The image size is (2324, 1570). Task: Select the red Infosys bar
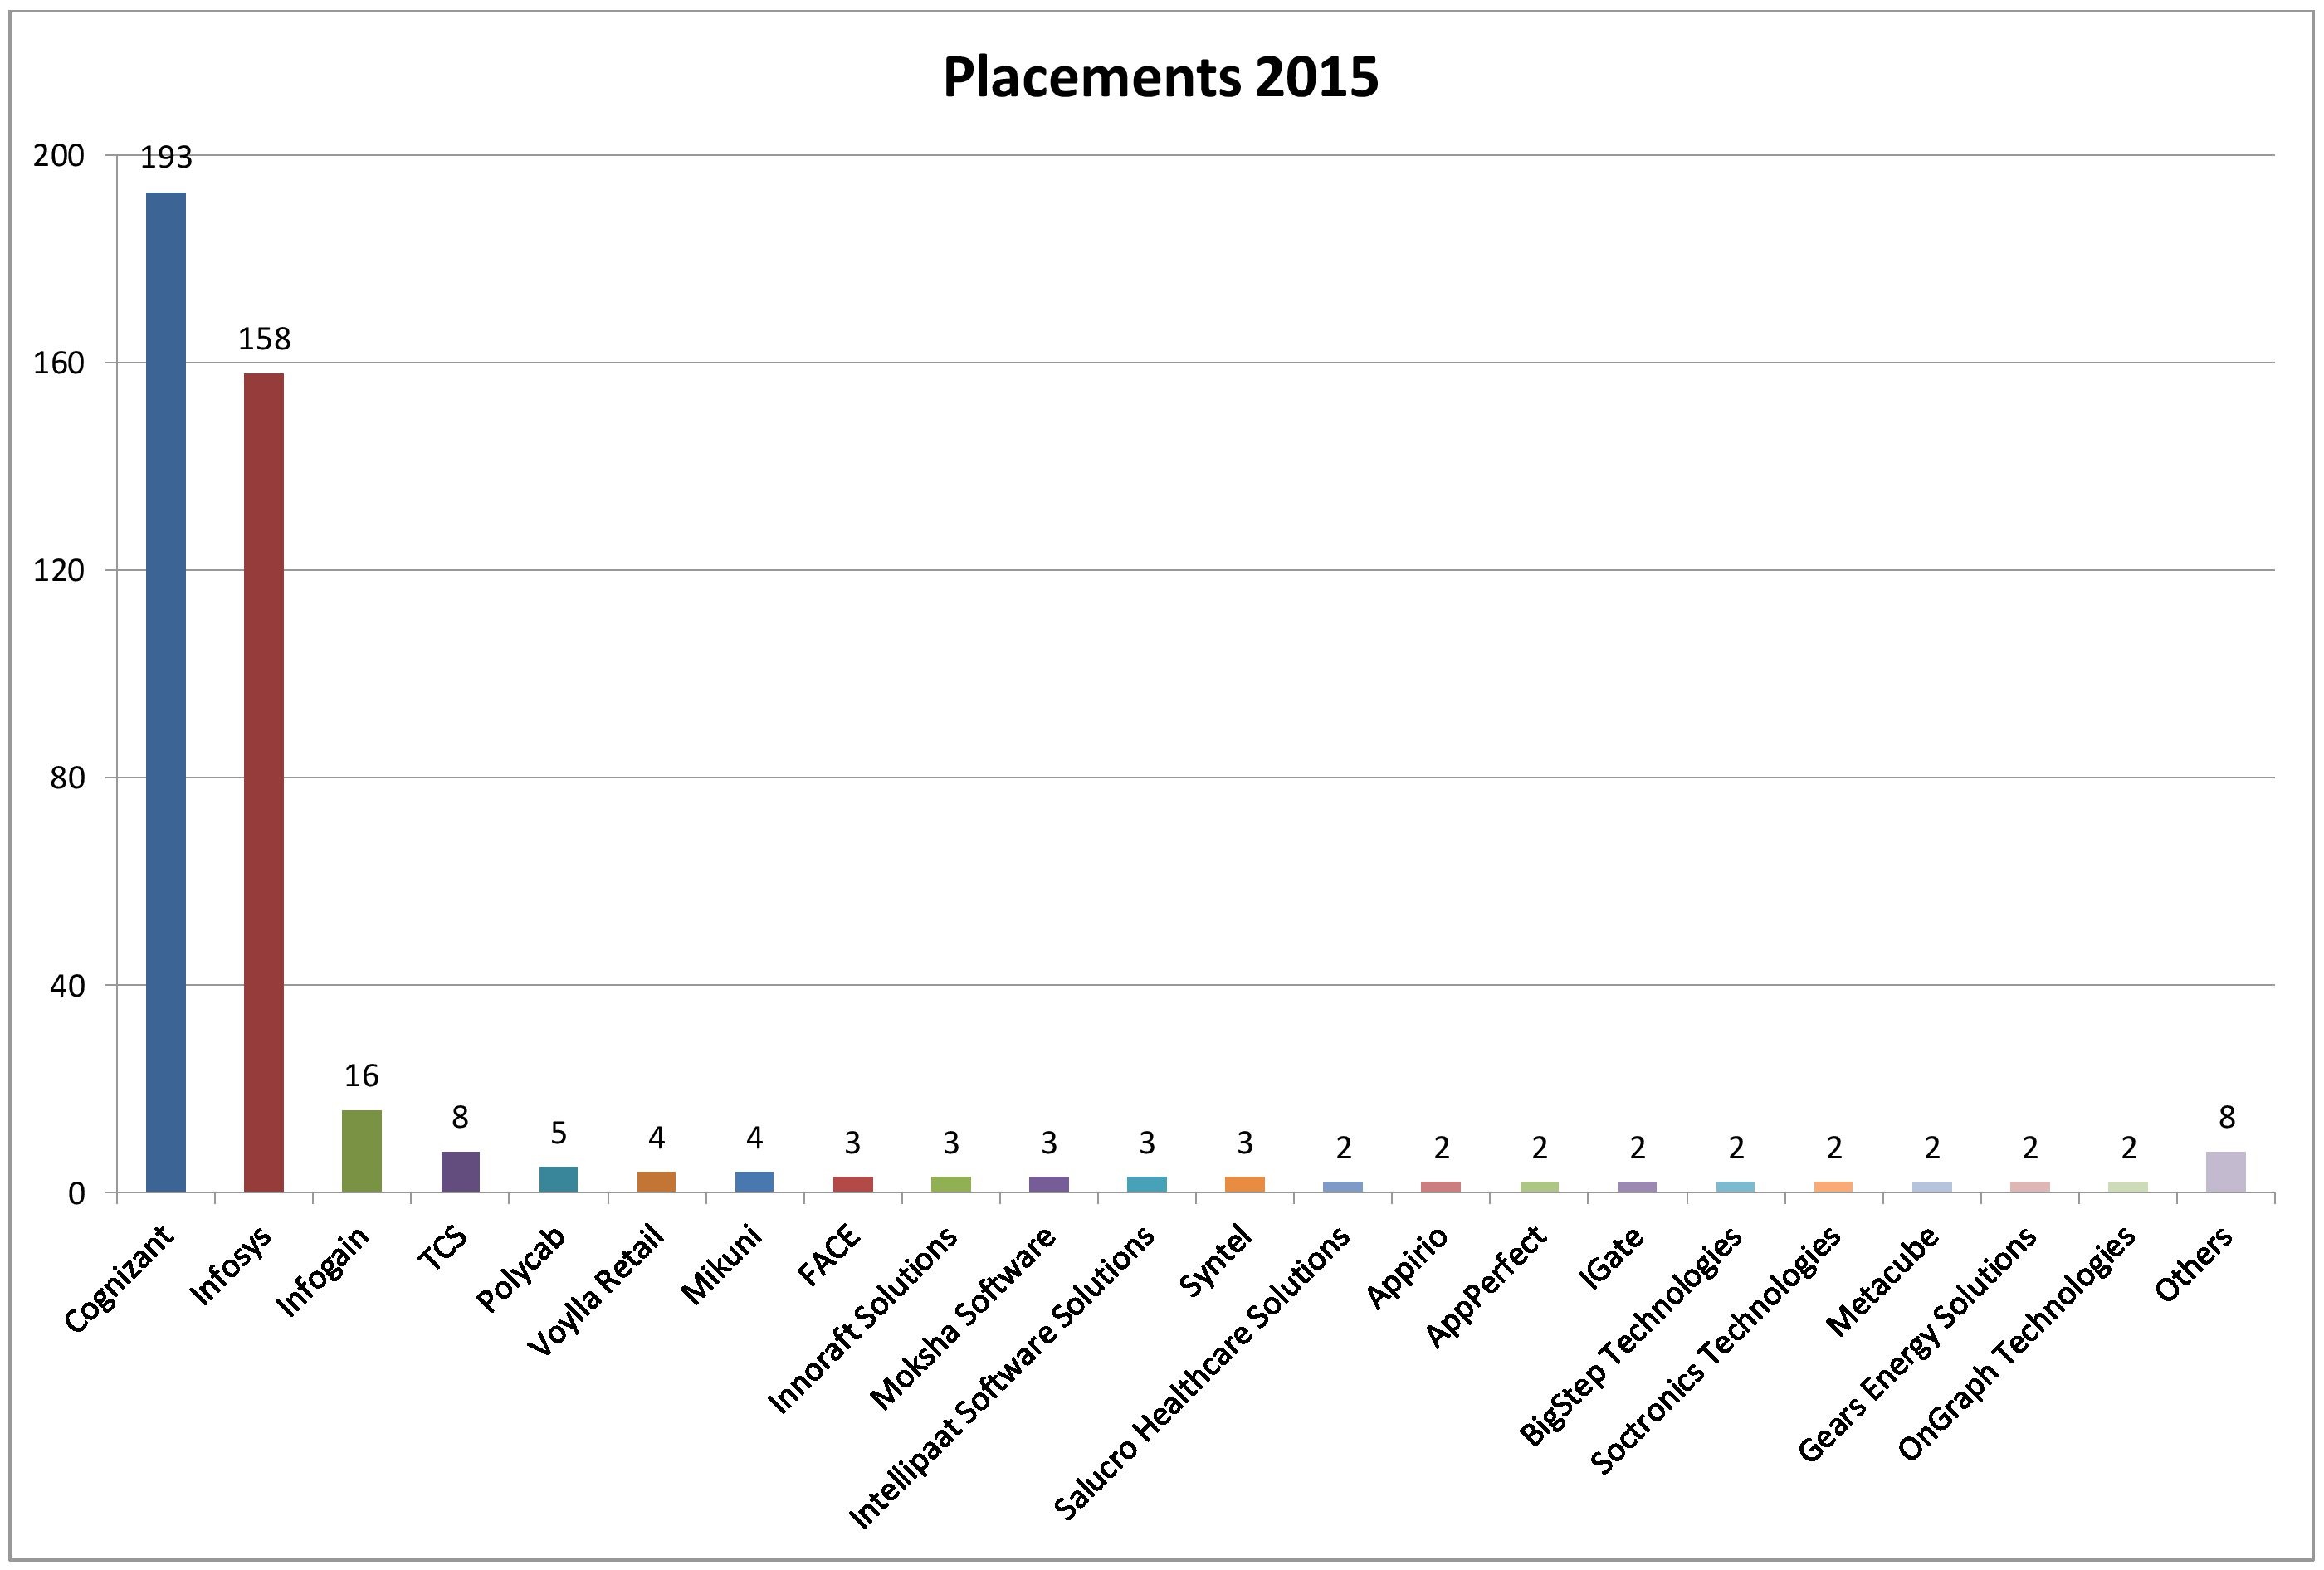pyautogui.click(x=264, y=782)
